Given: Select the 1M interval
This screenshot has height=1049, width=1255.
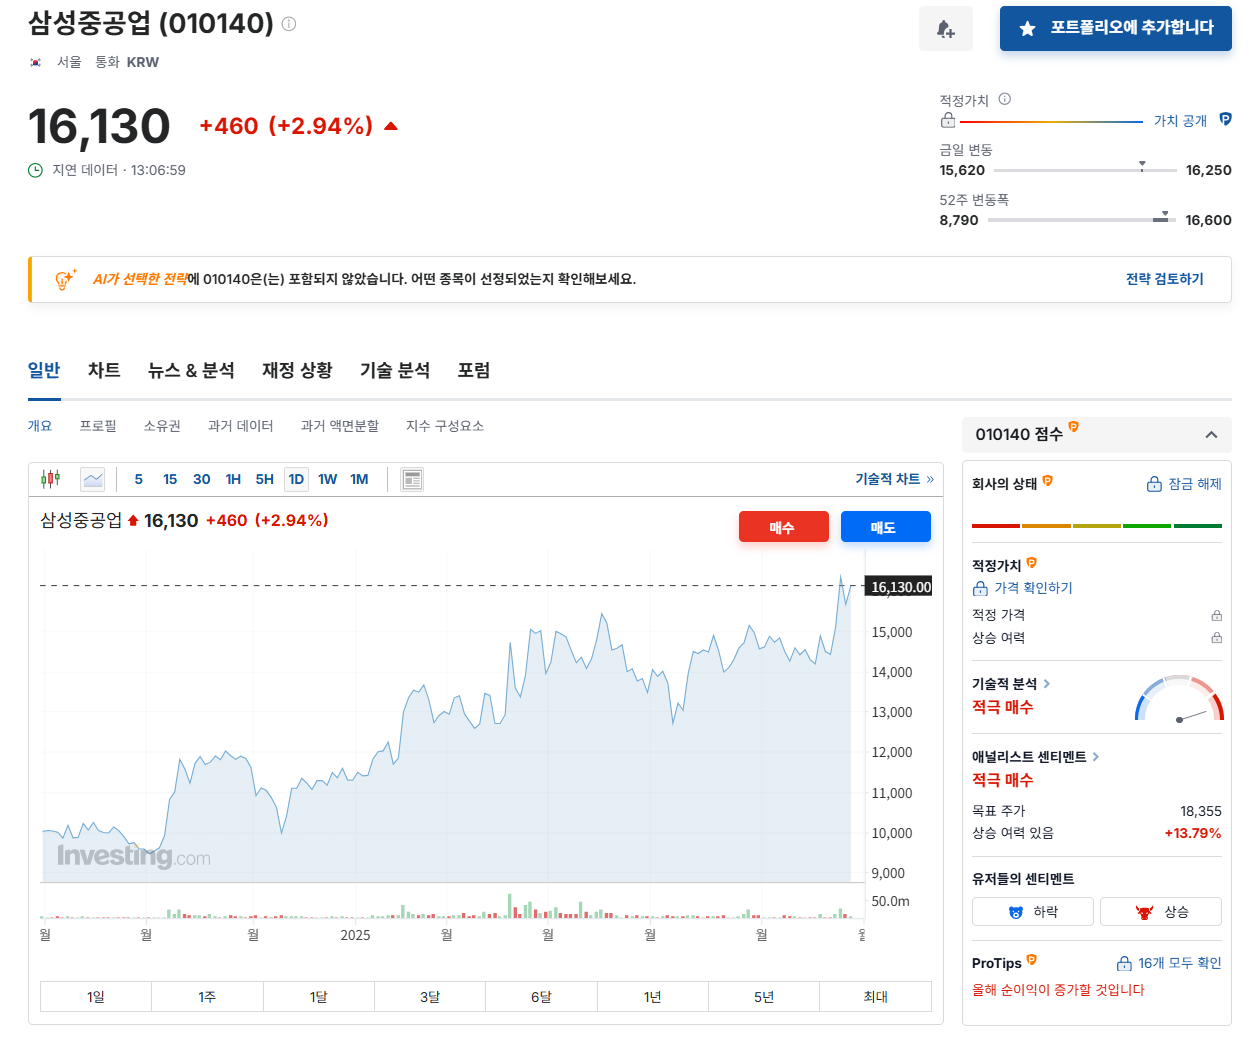Looking at the screenshot, I should pos(359,479).
